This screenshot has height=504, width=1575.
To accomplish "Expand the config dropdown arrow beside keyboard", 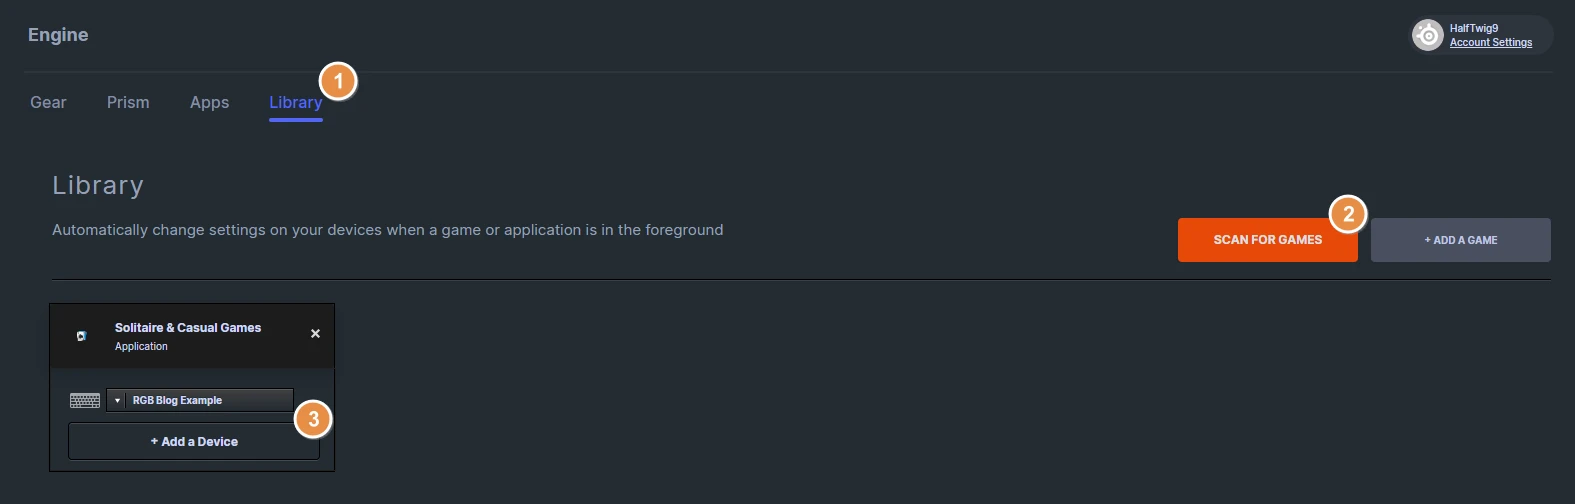I will (x=117, y=400).
